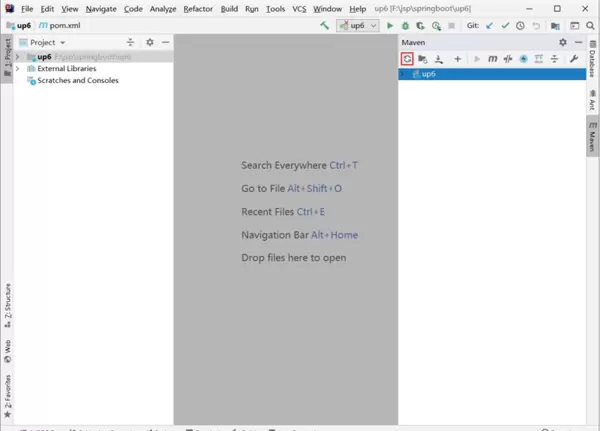Screen dimensions: 600x431
Task: Run up6 with the green play icon
Action: click(x=390, y=25)
